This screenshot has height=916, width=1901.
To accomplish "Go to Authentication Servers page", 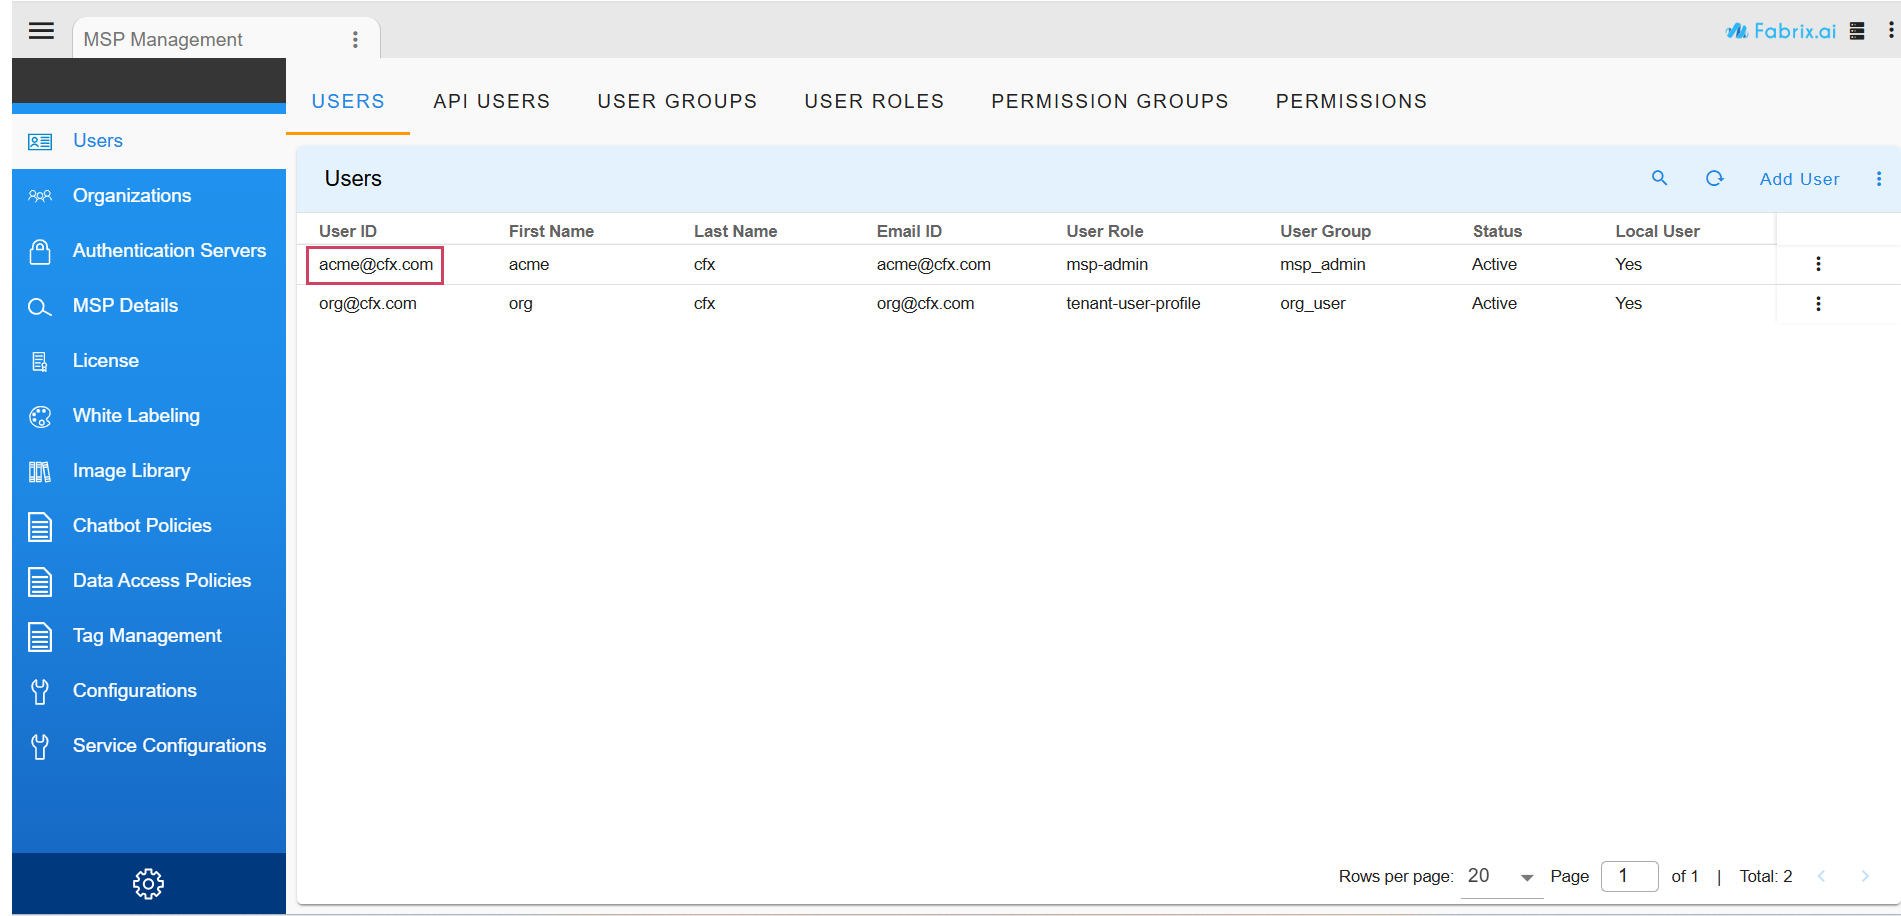I will (x=169, y=251).
